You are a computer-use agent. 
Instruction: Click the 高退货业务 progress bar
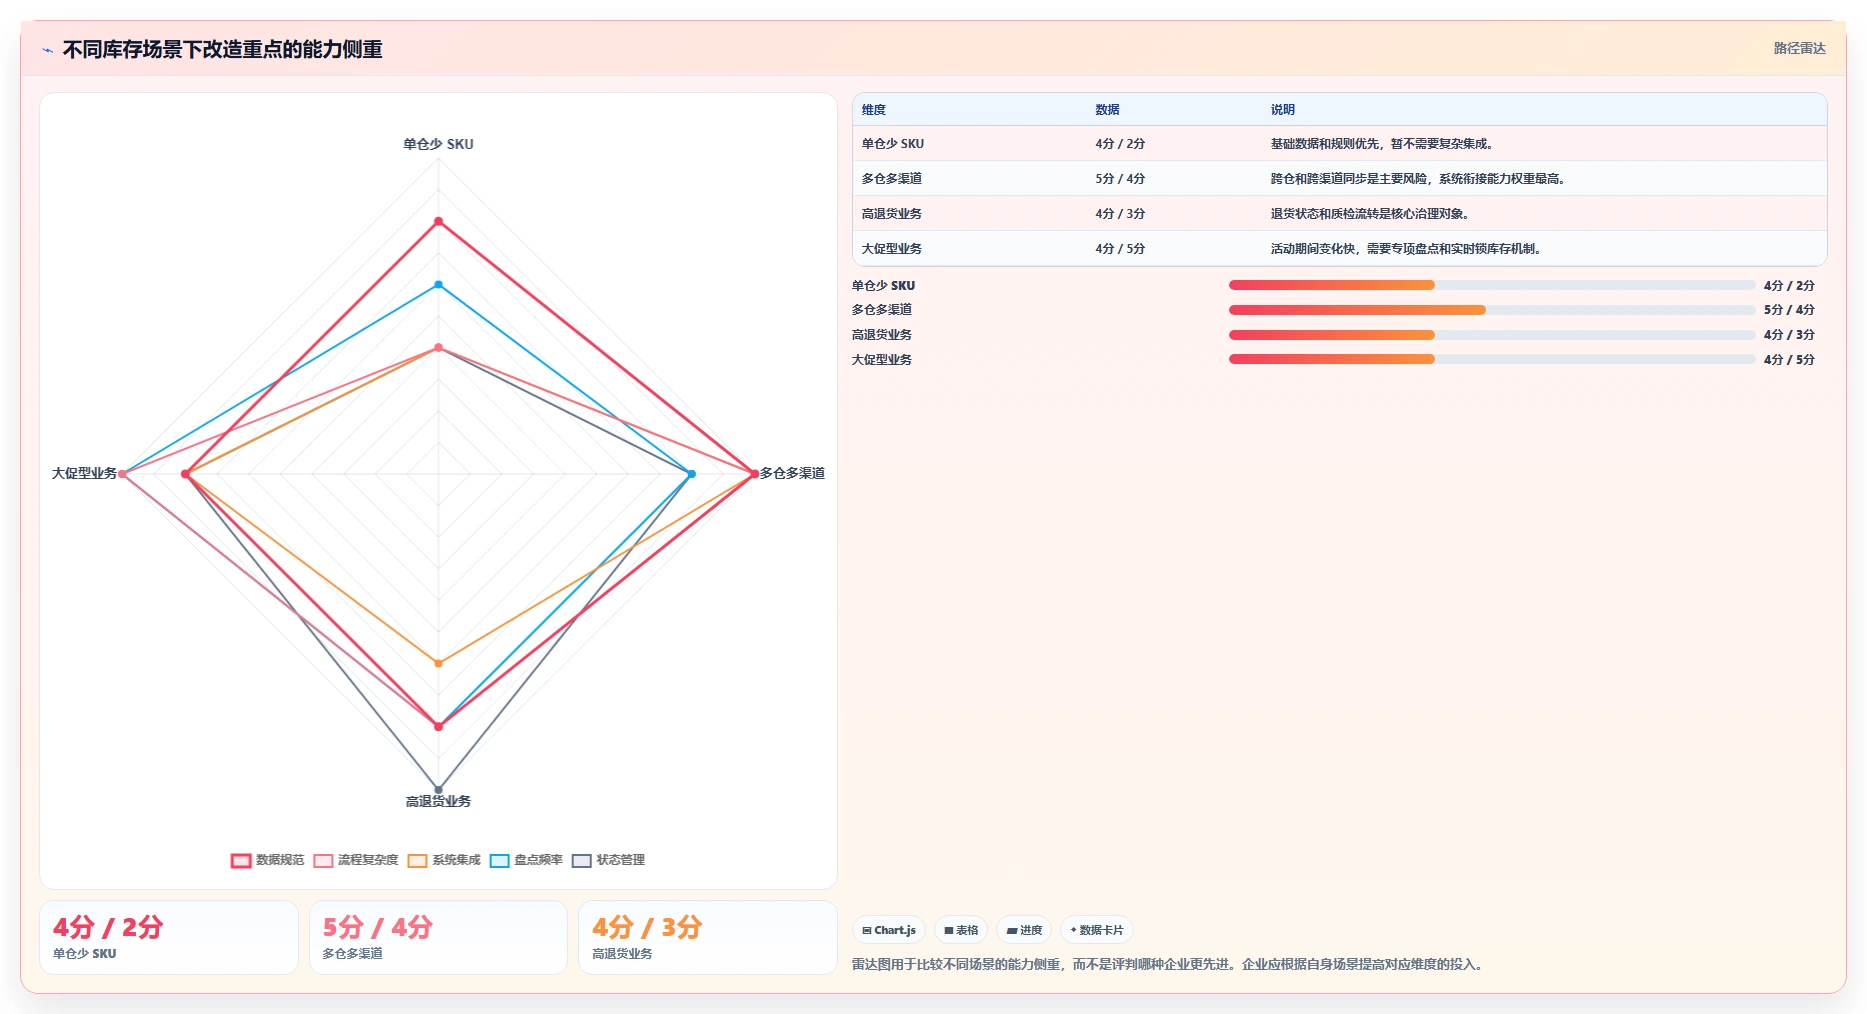click(1492, 335)
